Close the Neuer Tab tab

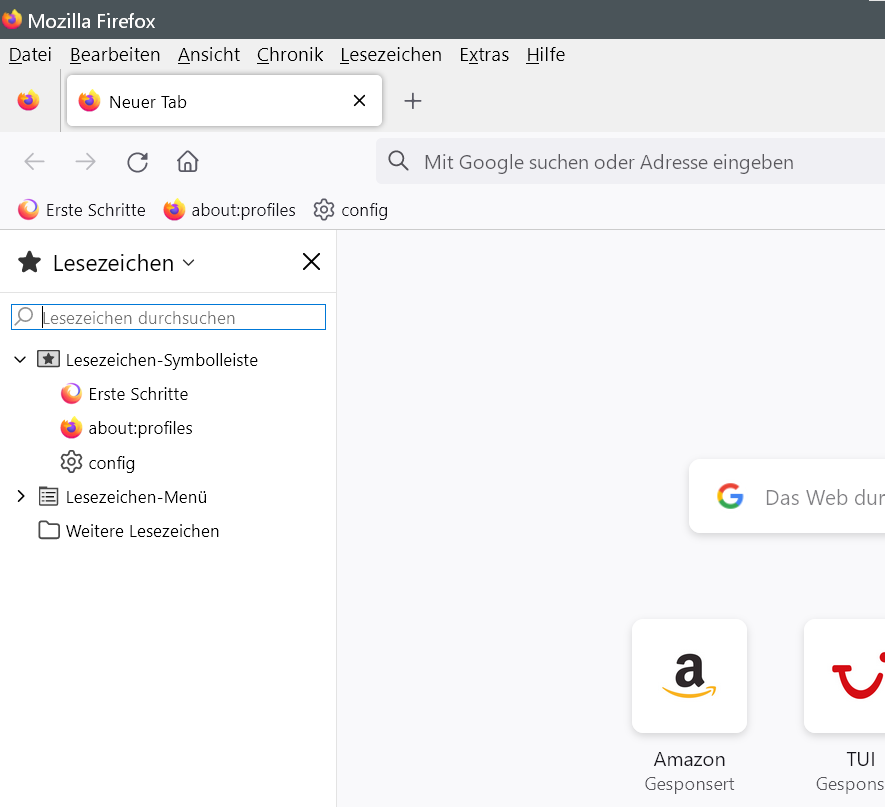(x=360, y=101)
